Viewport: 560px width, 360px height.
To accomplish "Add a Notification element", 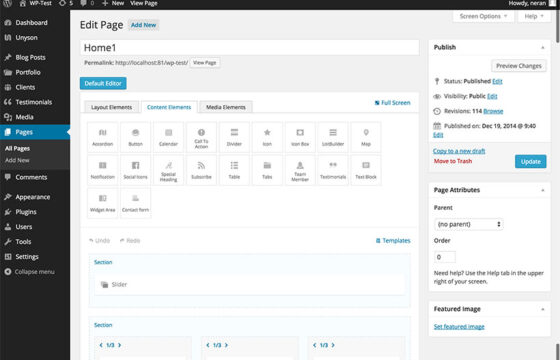I will point(102,170).
